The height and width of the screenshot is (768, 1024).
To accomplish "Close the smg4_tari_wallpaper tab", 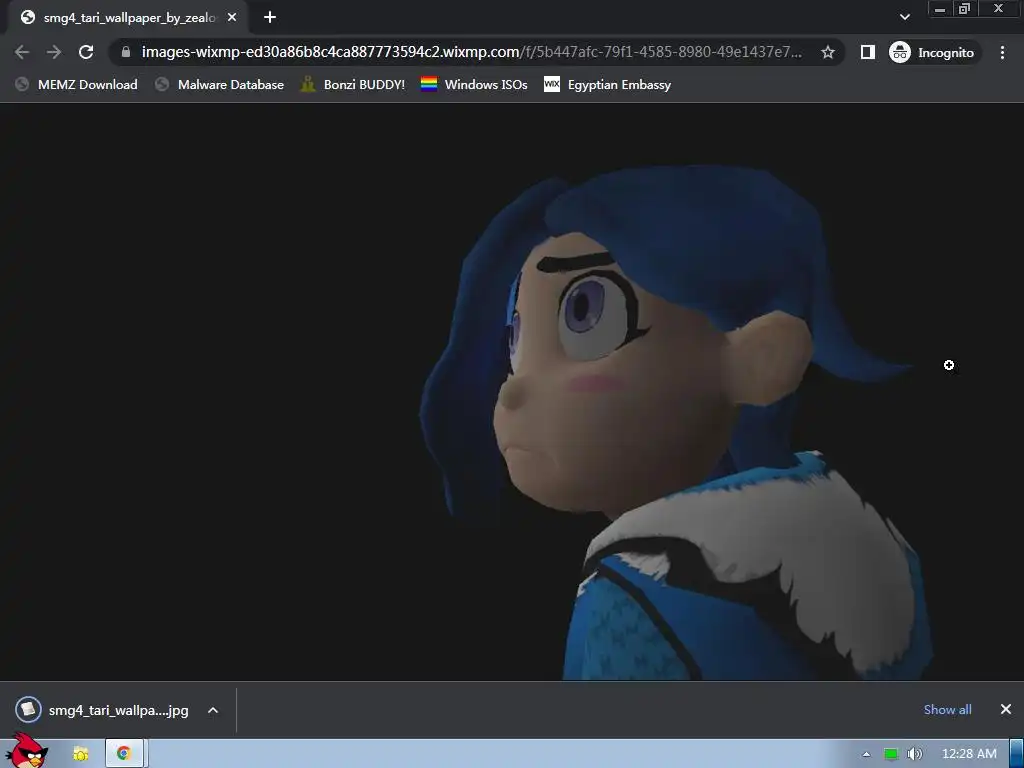I will (232, 18).
